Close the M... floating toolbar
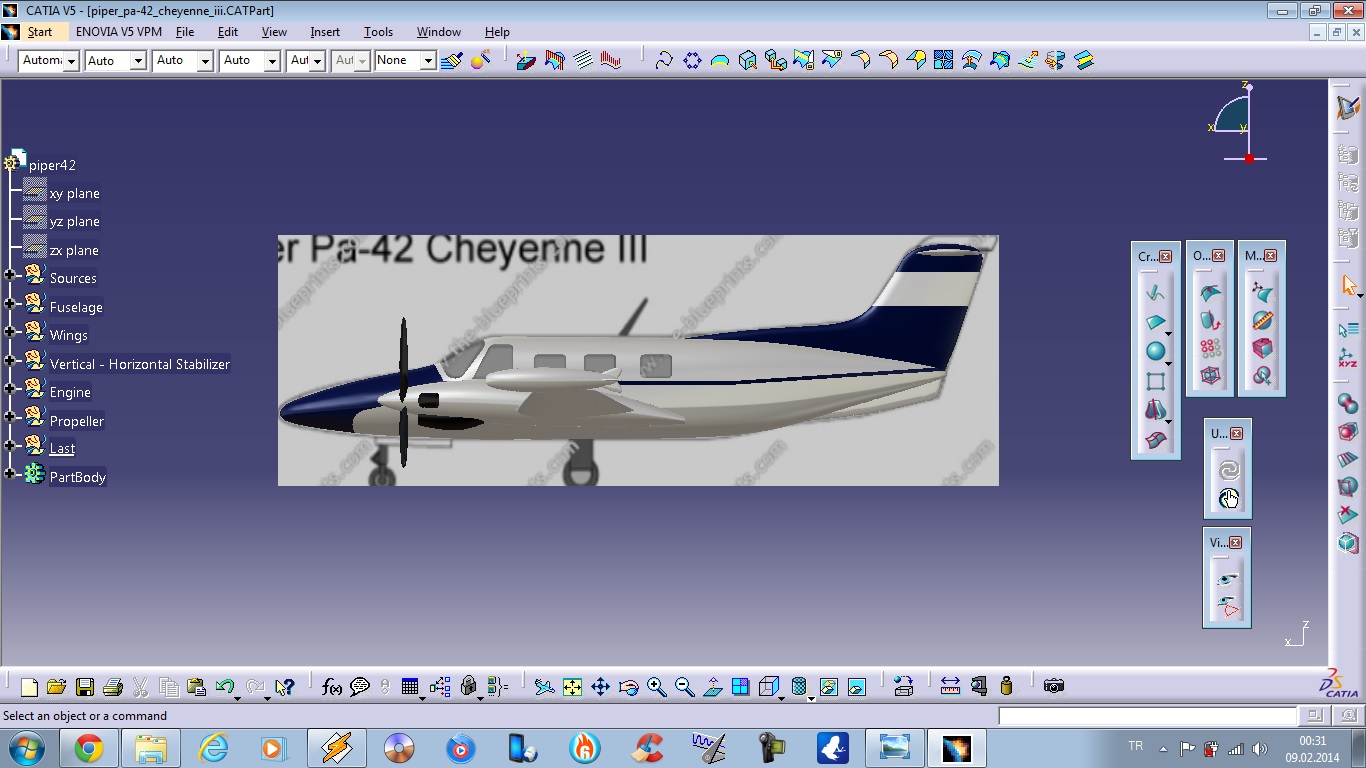Screen dimensions: 1366x768 [1270, 256]
